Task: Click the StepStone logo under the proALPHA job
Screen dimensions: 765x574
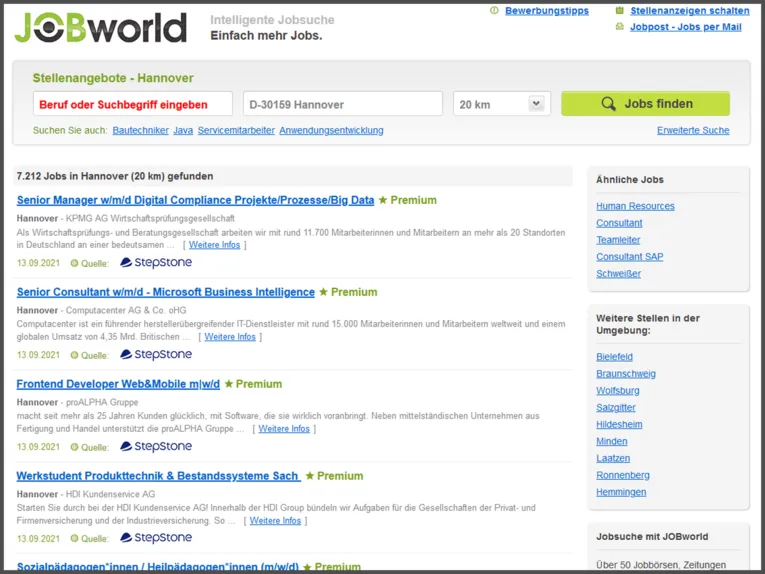Action: click(x=156, y=446)
